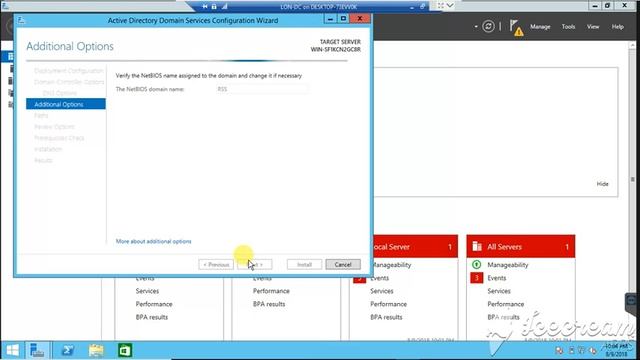Open Performance in the second role tile

tap(271, 291)
